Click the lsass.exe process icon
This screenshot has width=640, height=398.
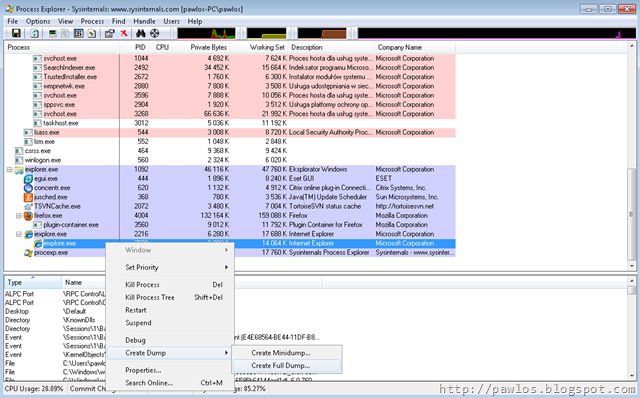click(28, 133)
